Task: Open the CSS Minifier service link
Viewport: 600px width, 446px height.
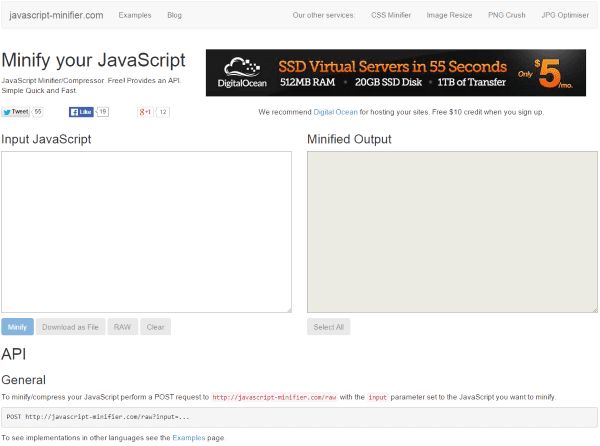Action: pyautogui.click(x=391, y=15)
